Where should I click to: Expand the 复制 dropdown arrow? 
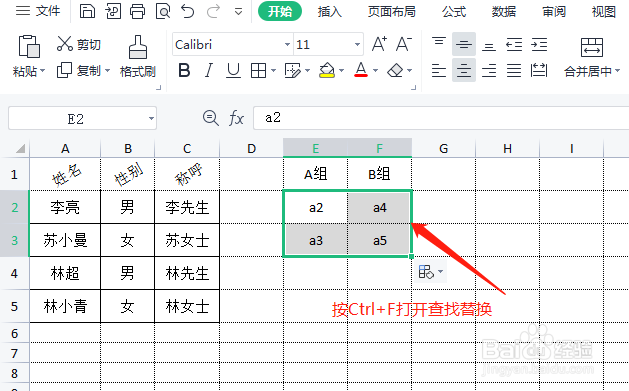(108, 71)
